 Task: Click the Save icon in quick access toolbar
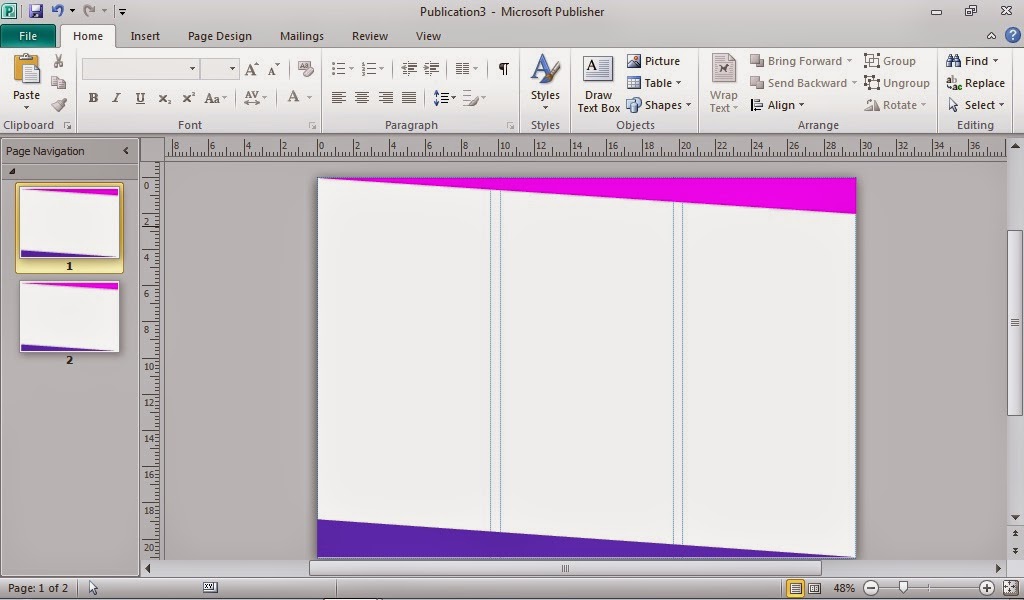(35, 10)
